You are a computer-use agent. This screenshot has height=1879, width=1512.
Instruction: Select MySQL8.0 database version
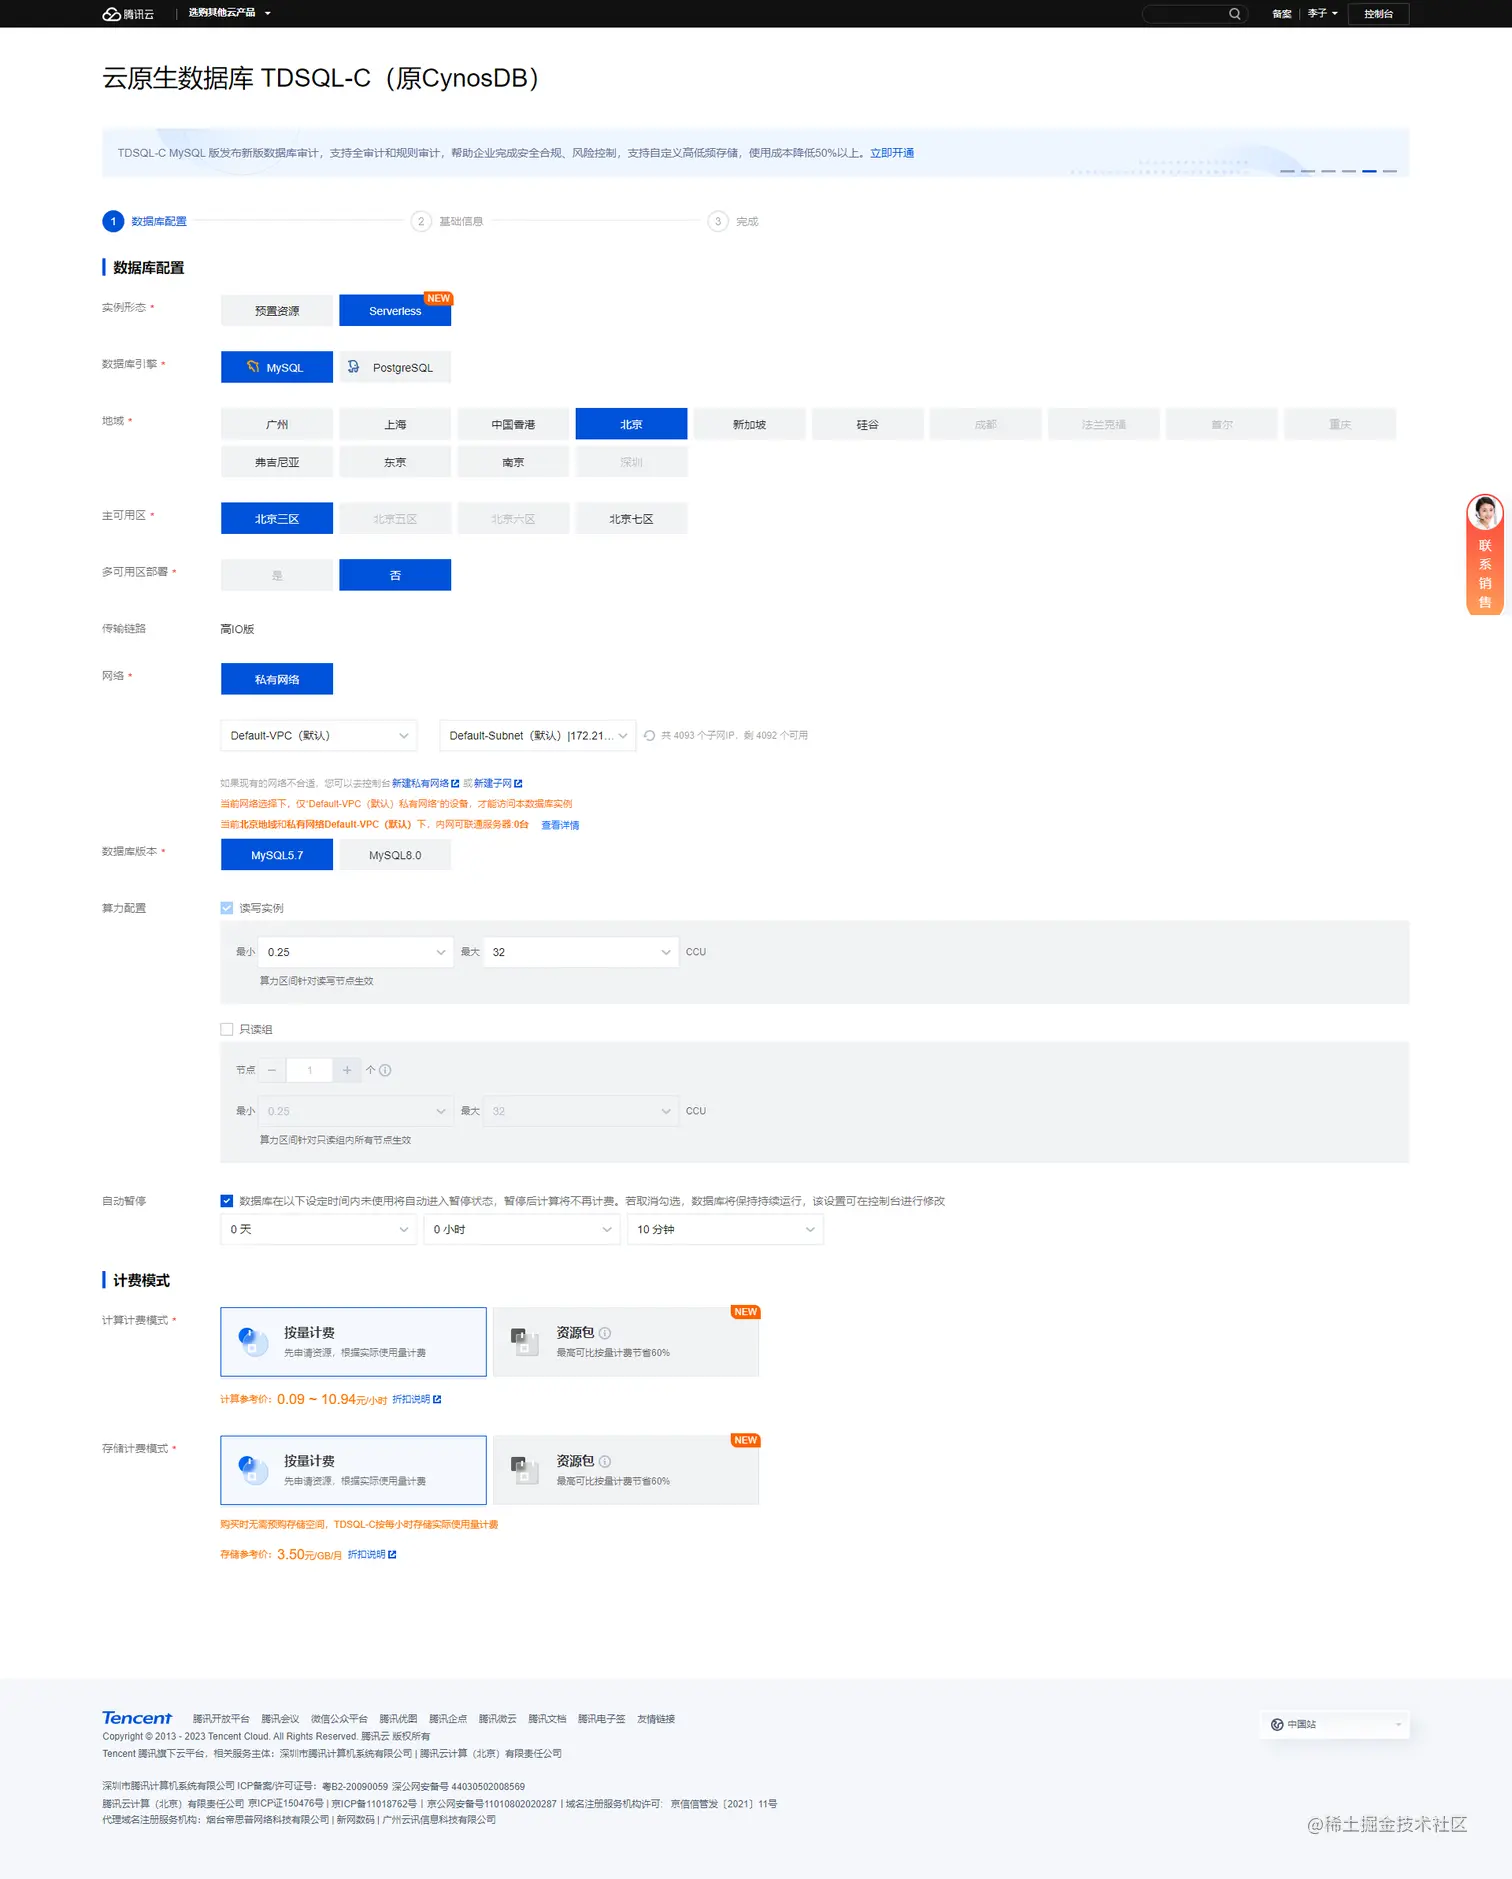point(395,855)
